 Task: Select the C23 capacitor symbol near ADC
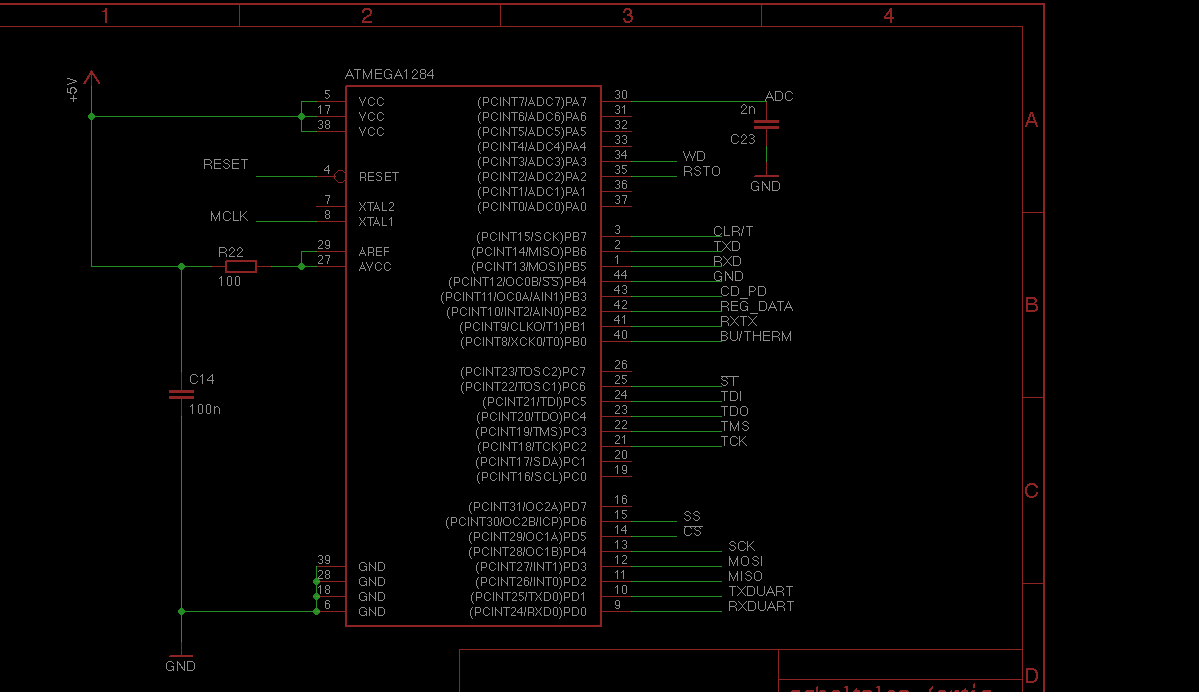pos(766,124)
